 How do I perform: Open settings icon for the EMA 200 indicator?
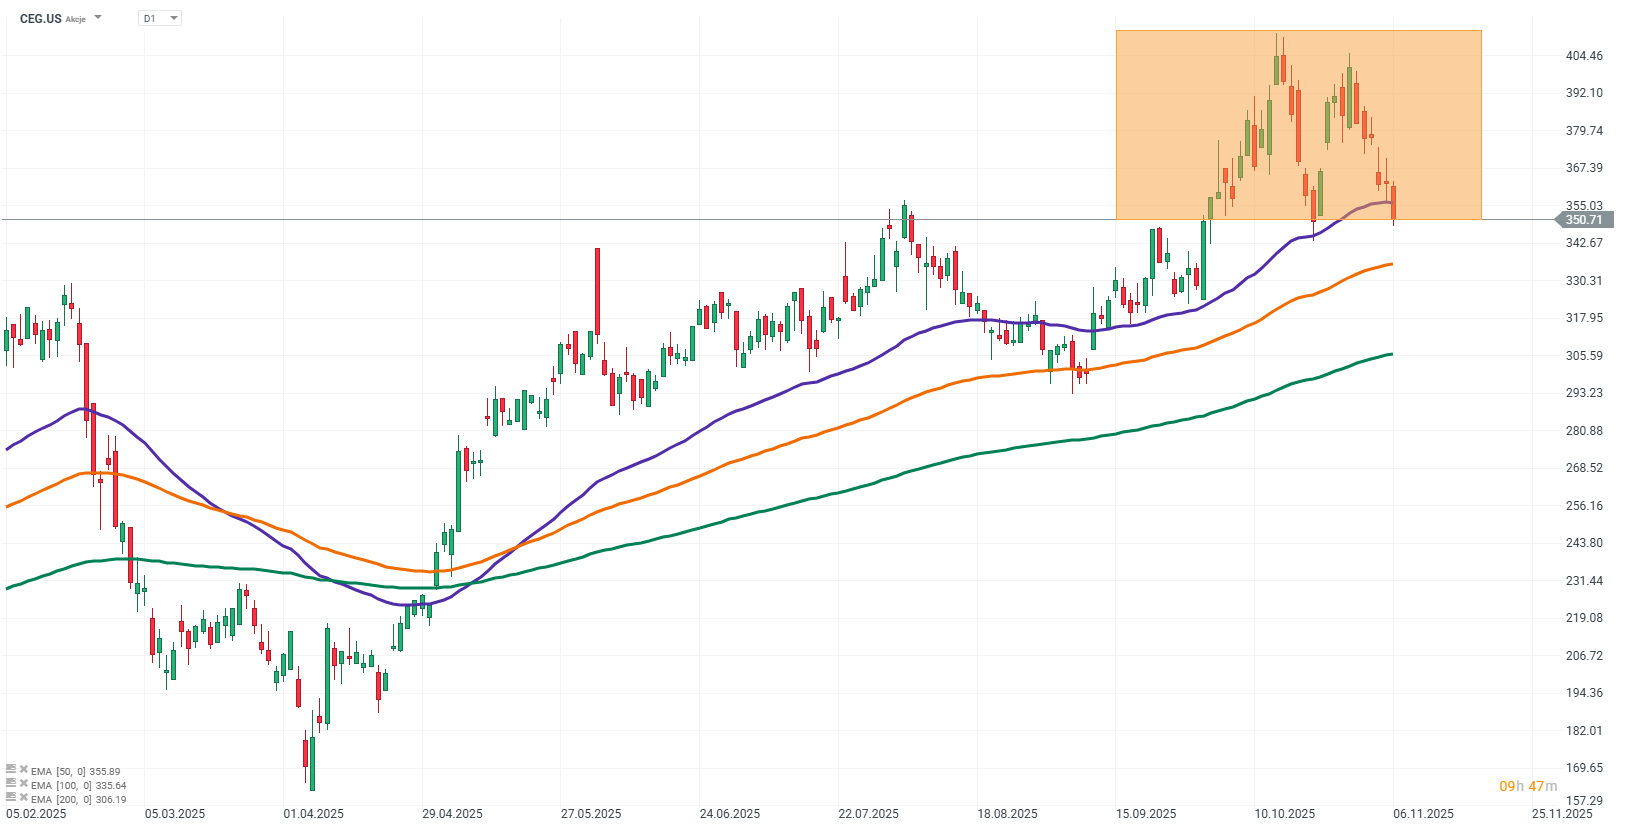coord(11,797)
